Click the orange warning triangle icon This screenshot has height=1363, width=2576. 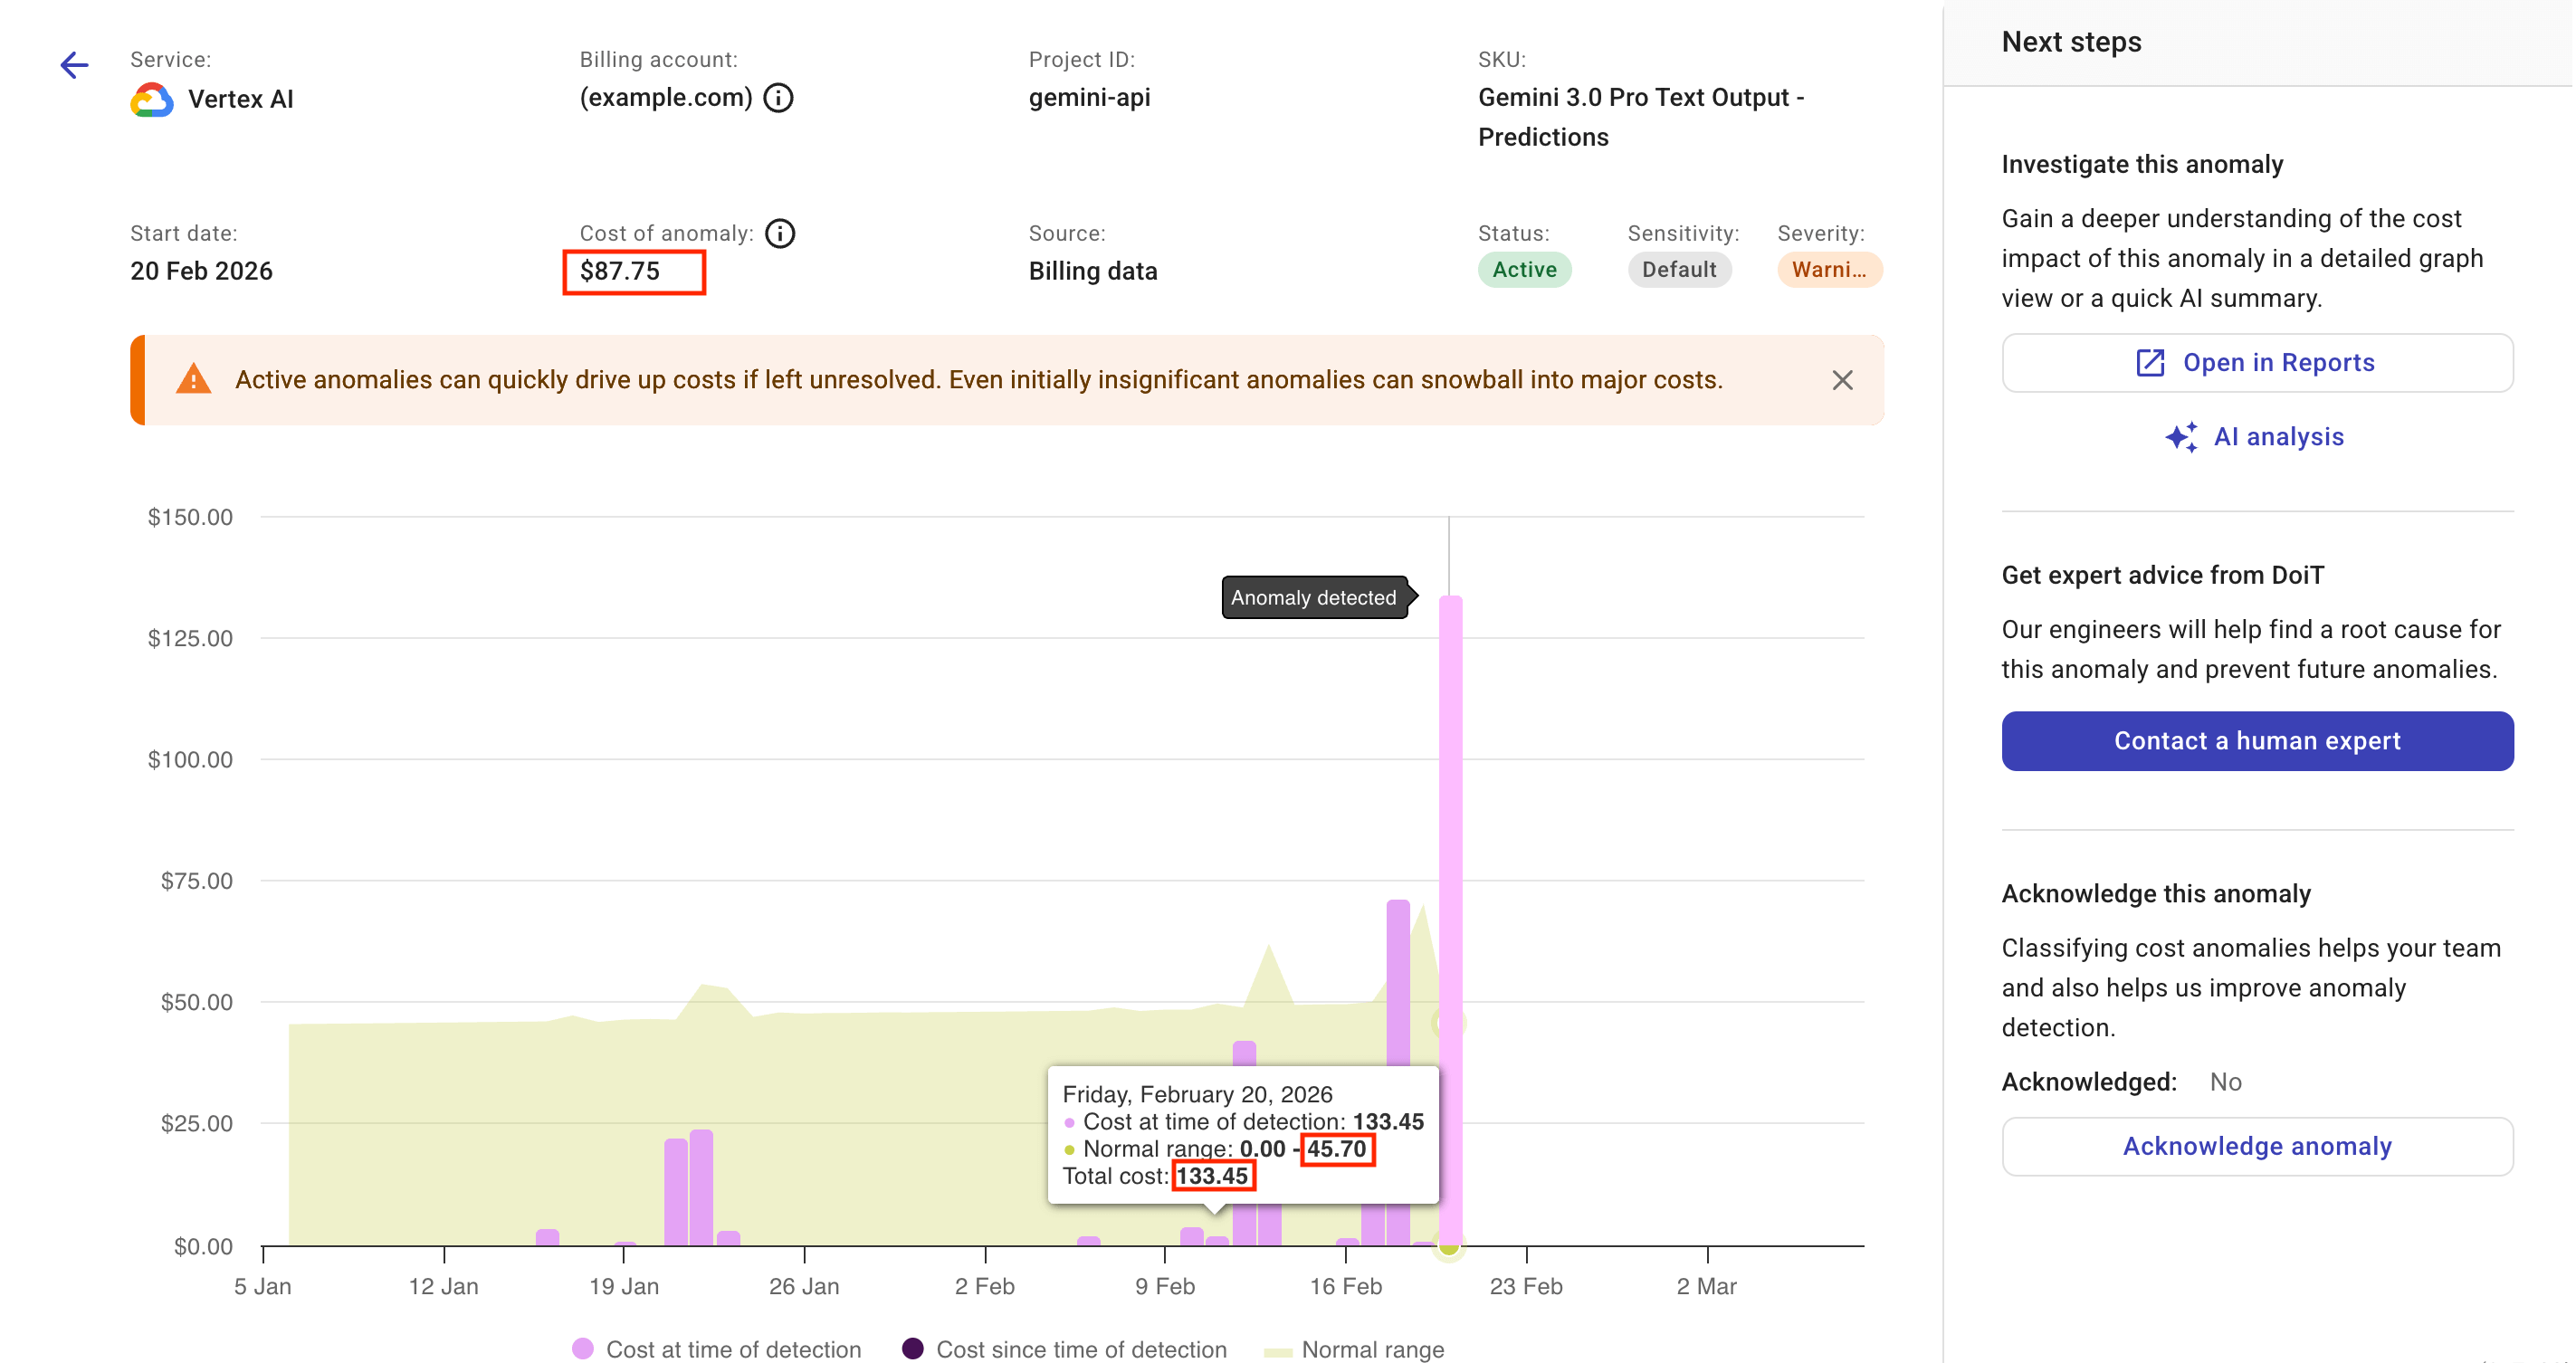[x=193, y=380]
